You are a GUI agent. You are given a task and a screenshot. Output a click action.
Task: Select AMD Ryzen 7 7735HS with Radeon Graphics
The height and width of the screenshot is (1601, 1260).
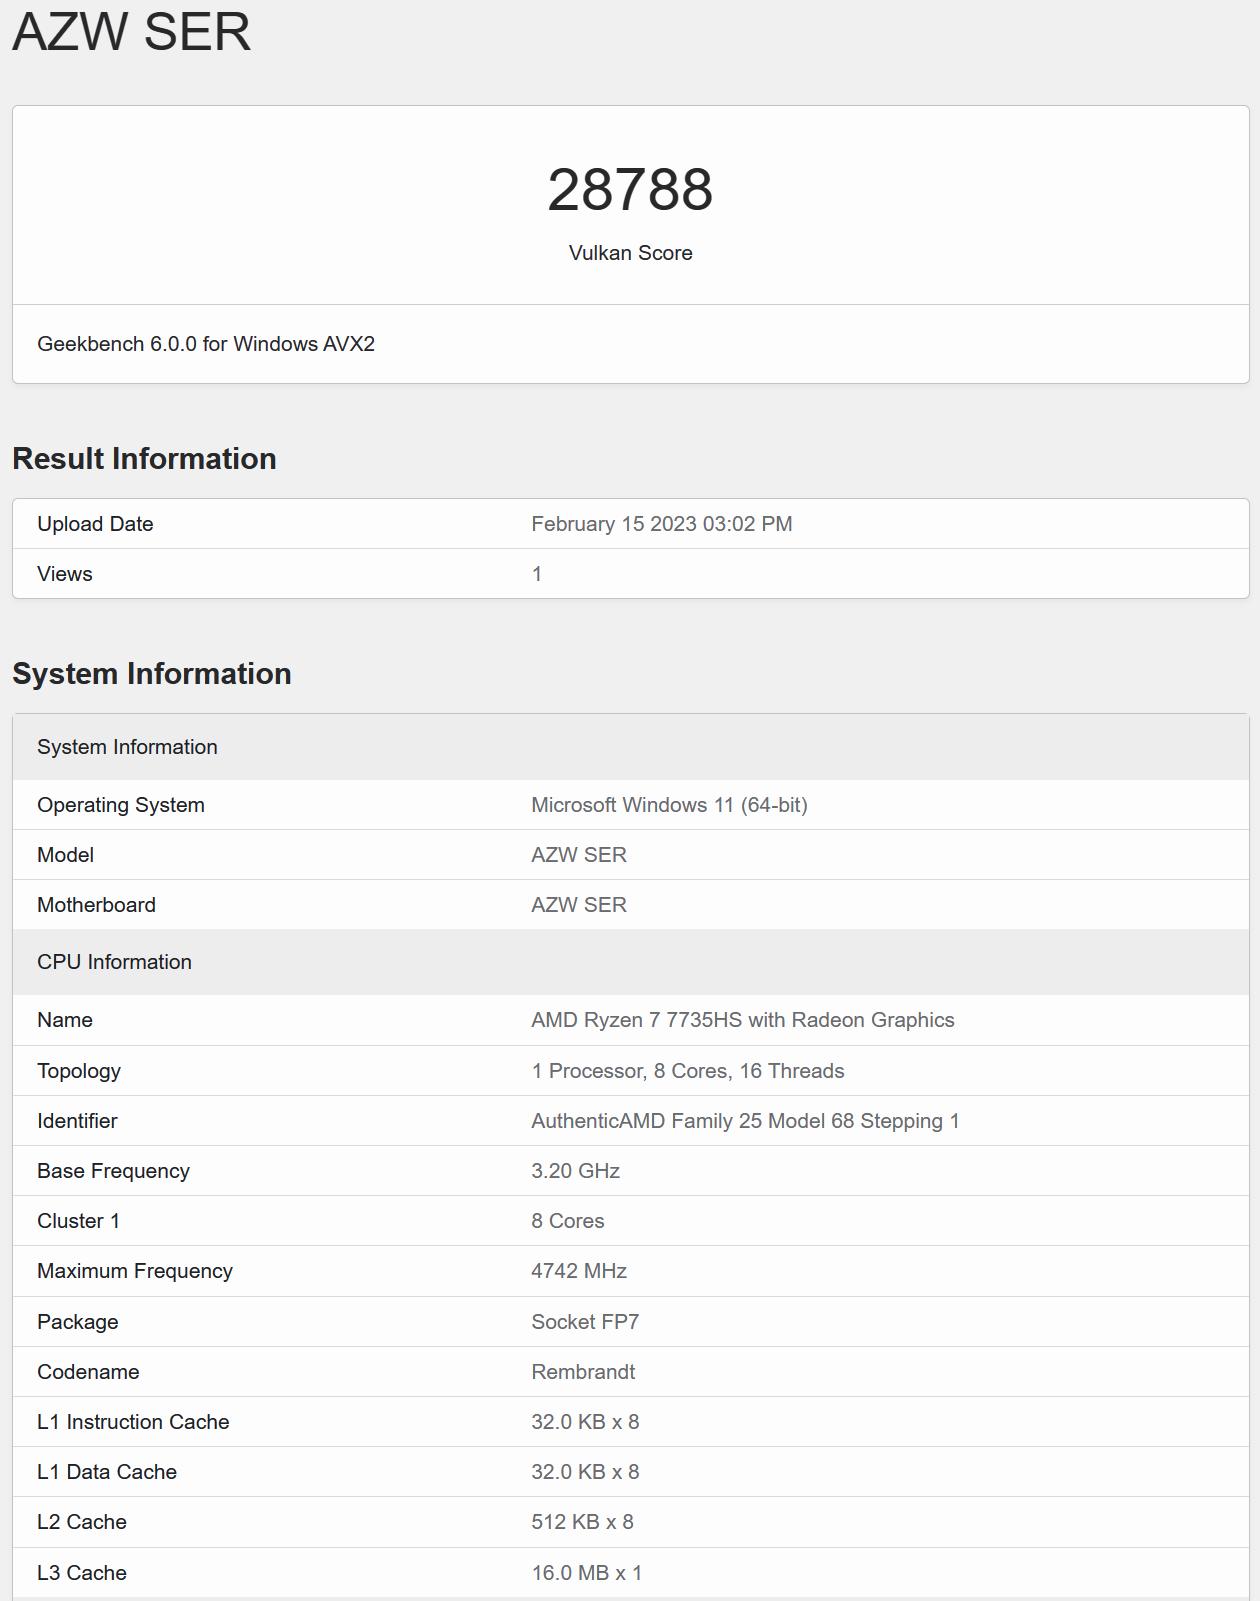click(743, 1020)
